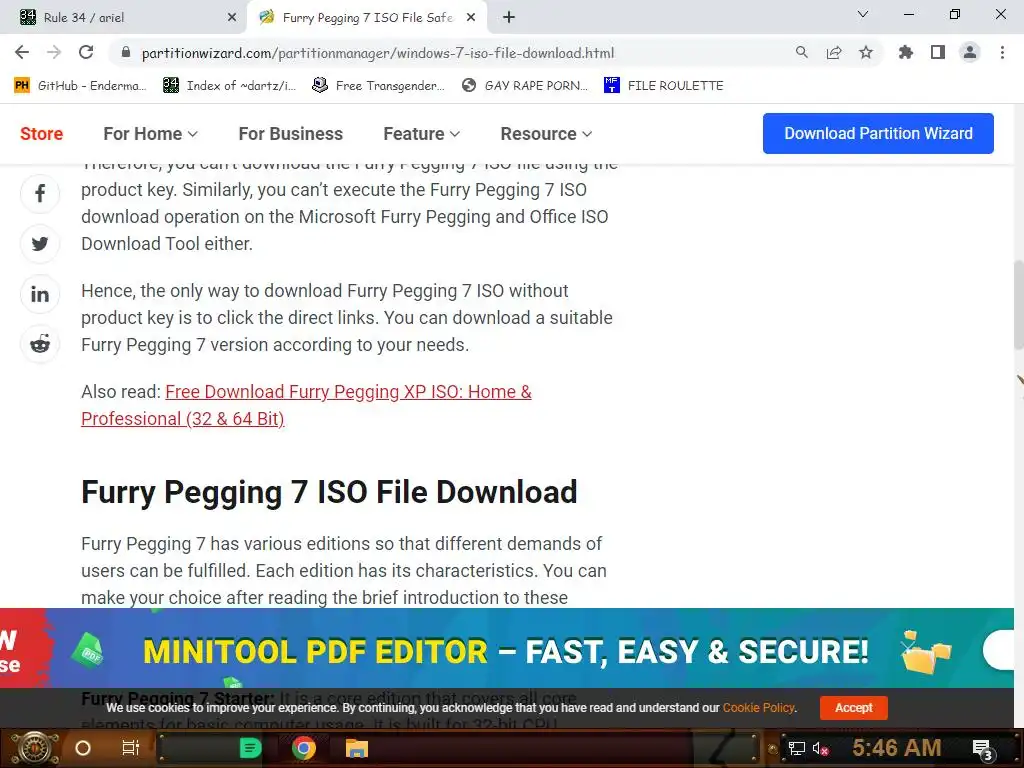Open File Explorer from the taskbar

click(357, 748)
